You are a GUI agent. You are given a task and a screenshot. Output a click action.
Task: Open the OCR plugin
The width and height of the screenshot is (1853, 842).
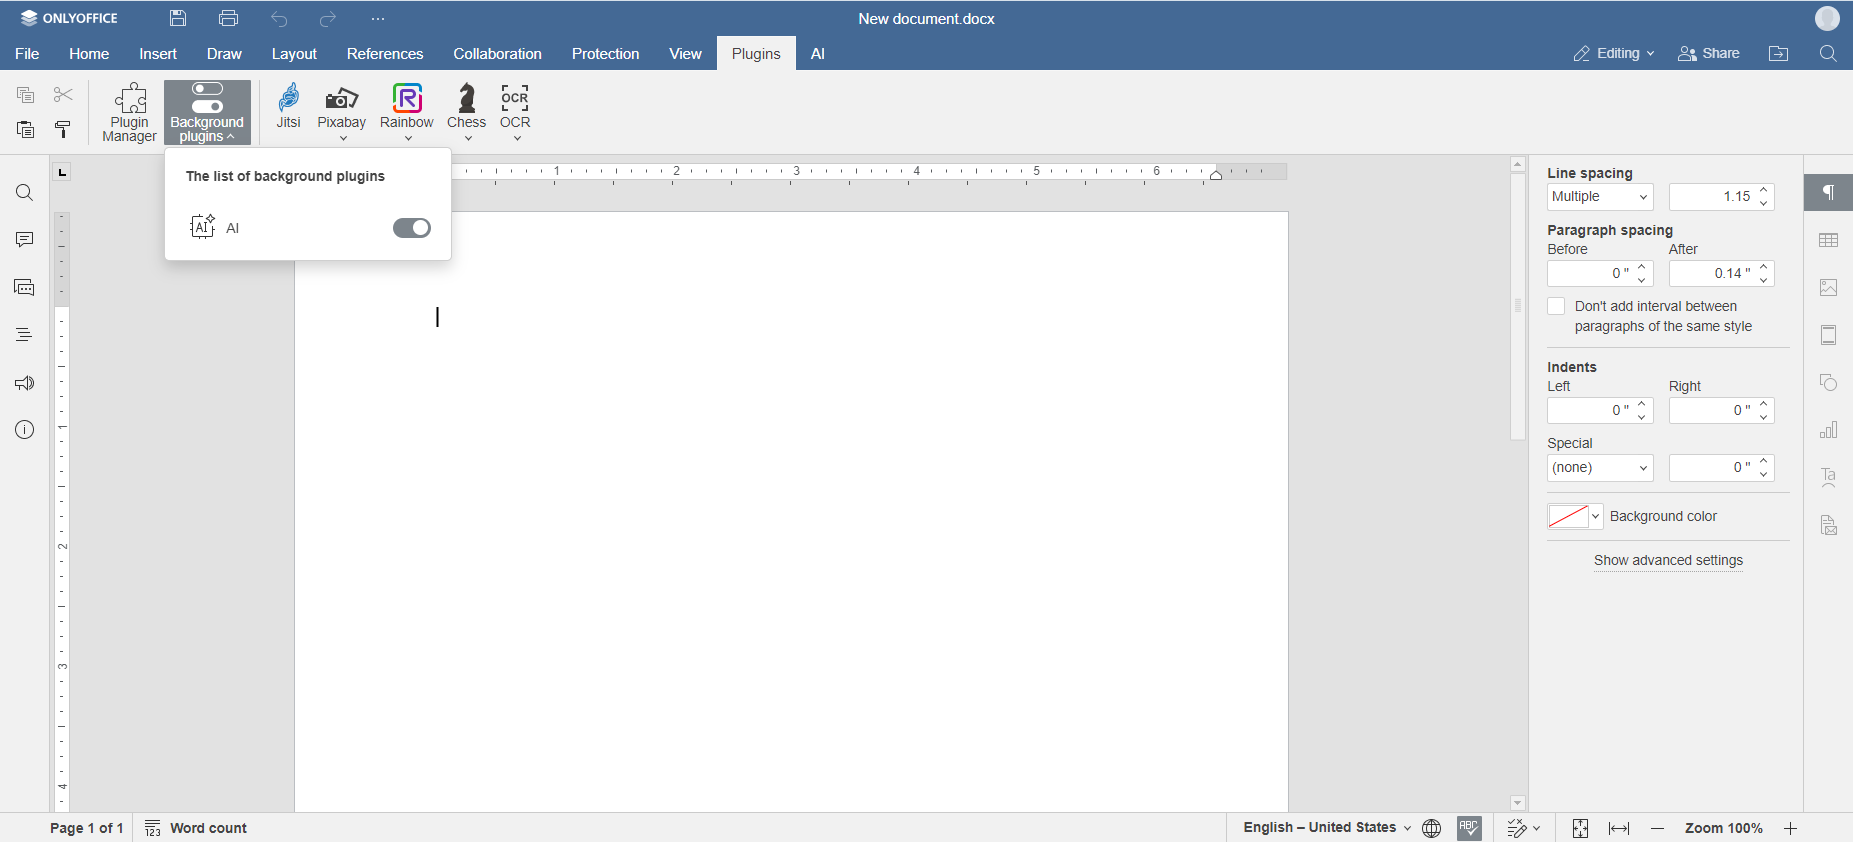(x=515, y=106)
